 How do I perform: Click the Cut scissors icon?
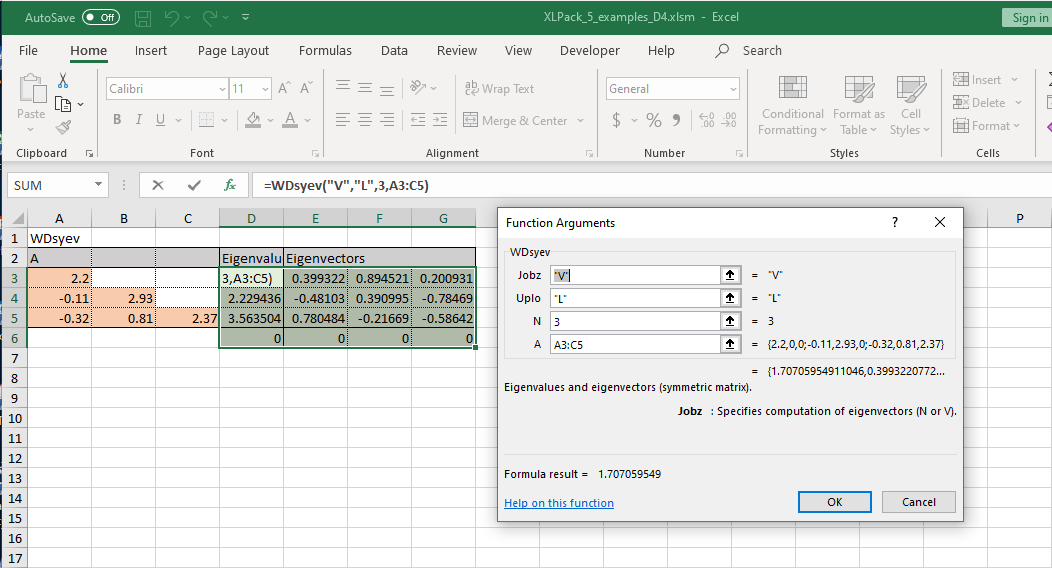(63, 81)
